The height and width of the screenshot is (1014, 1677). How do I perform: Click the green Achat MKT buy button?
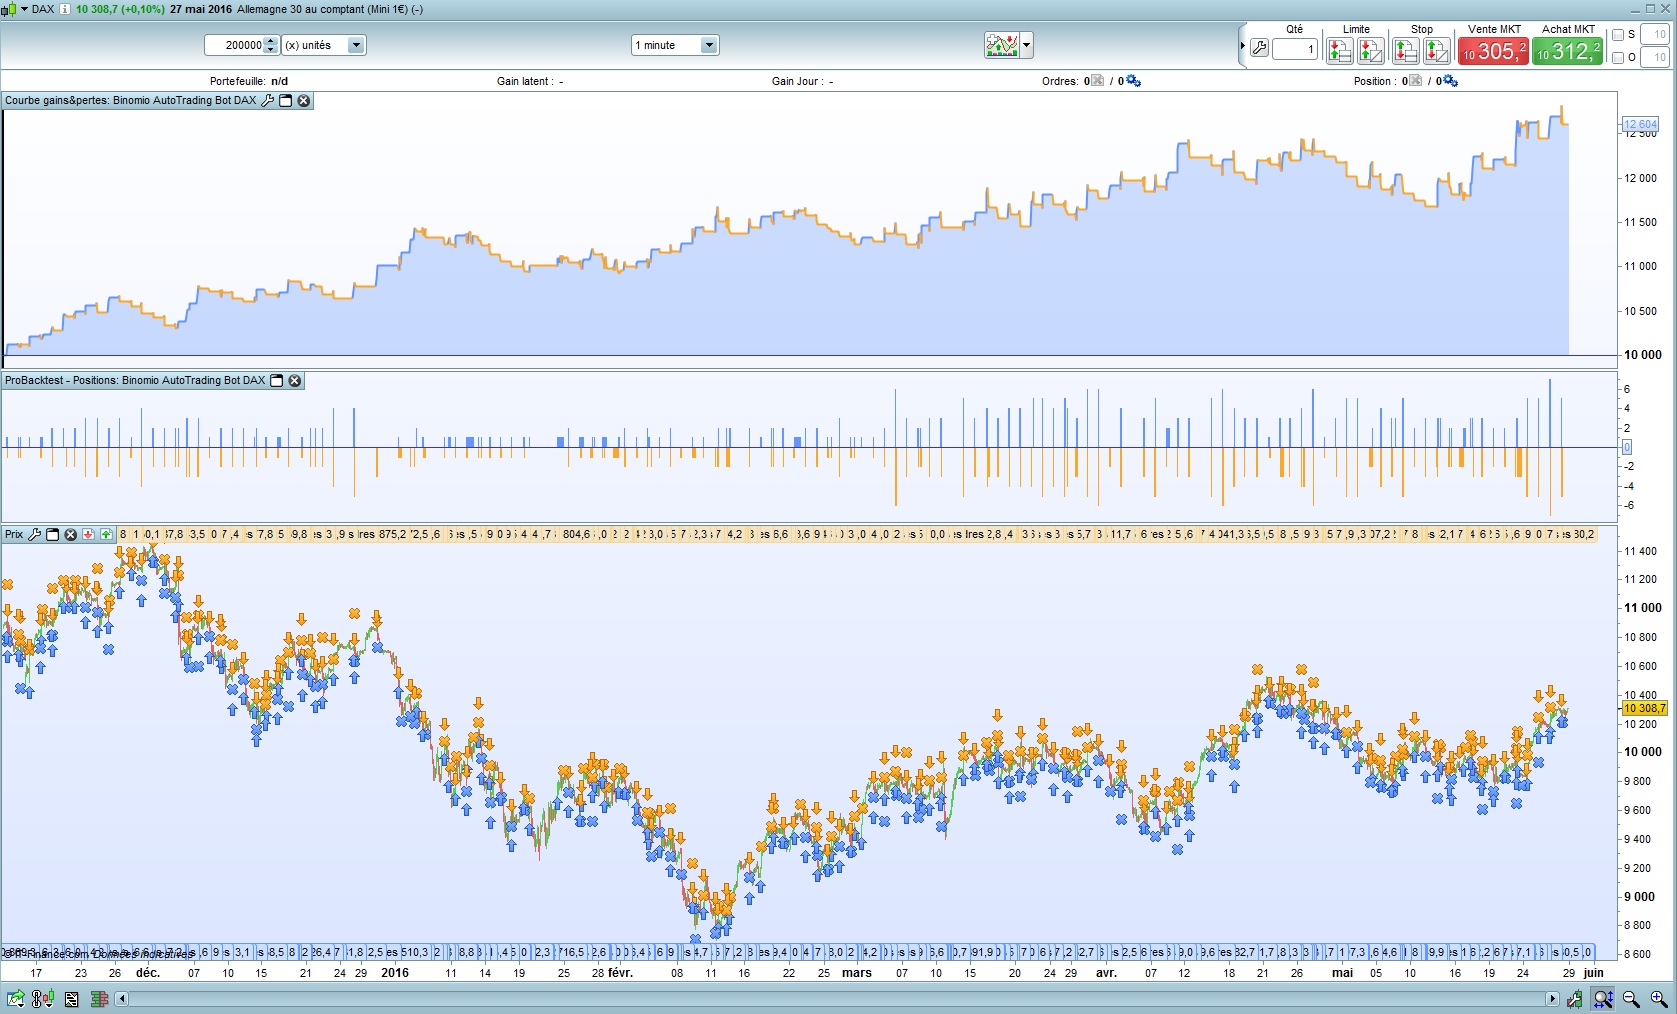(1568, 51)
